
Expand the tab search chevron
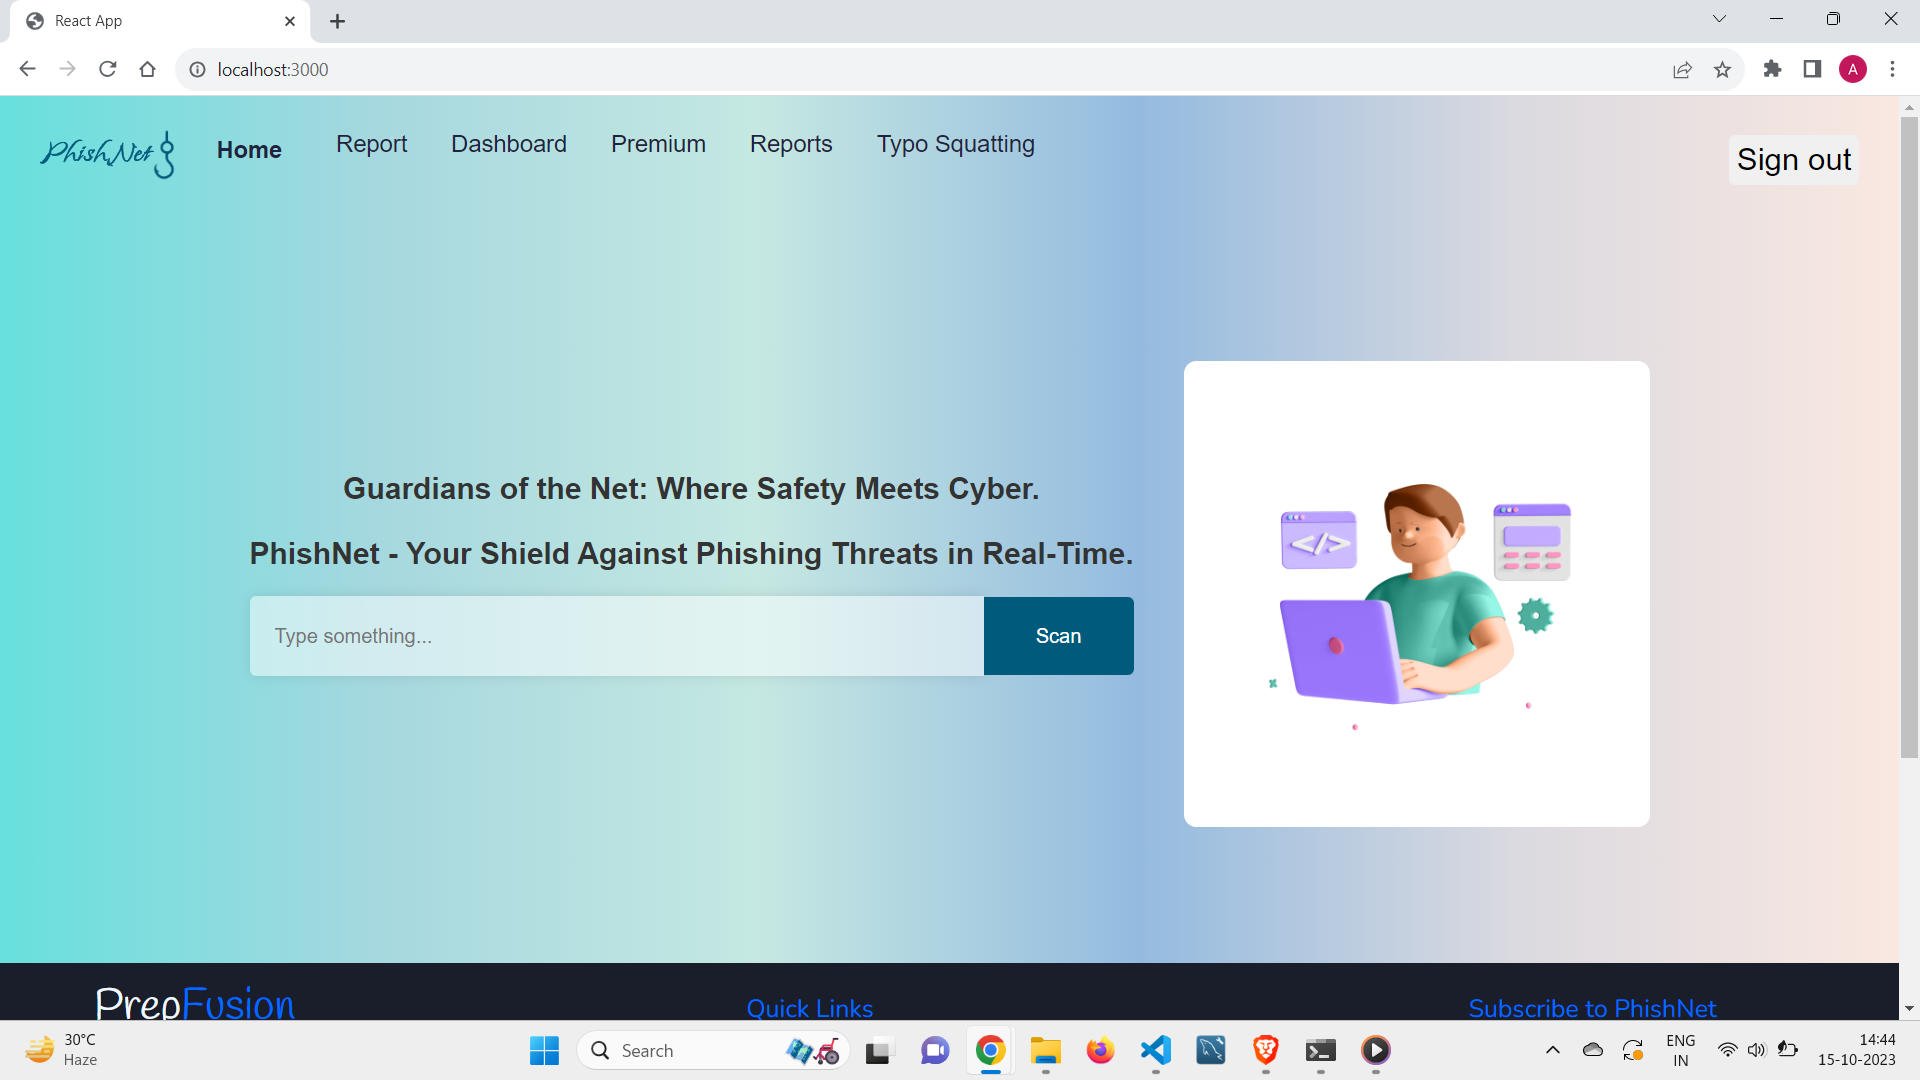click(1719, 19)
